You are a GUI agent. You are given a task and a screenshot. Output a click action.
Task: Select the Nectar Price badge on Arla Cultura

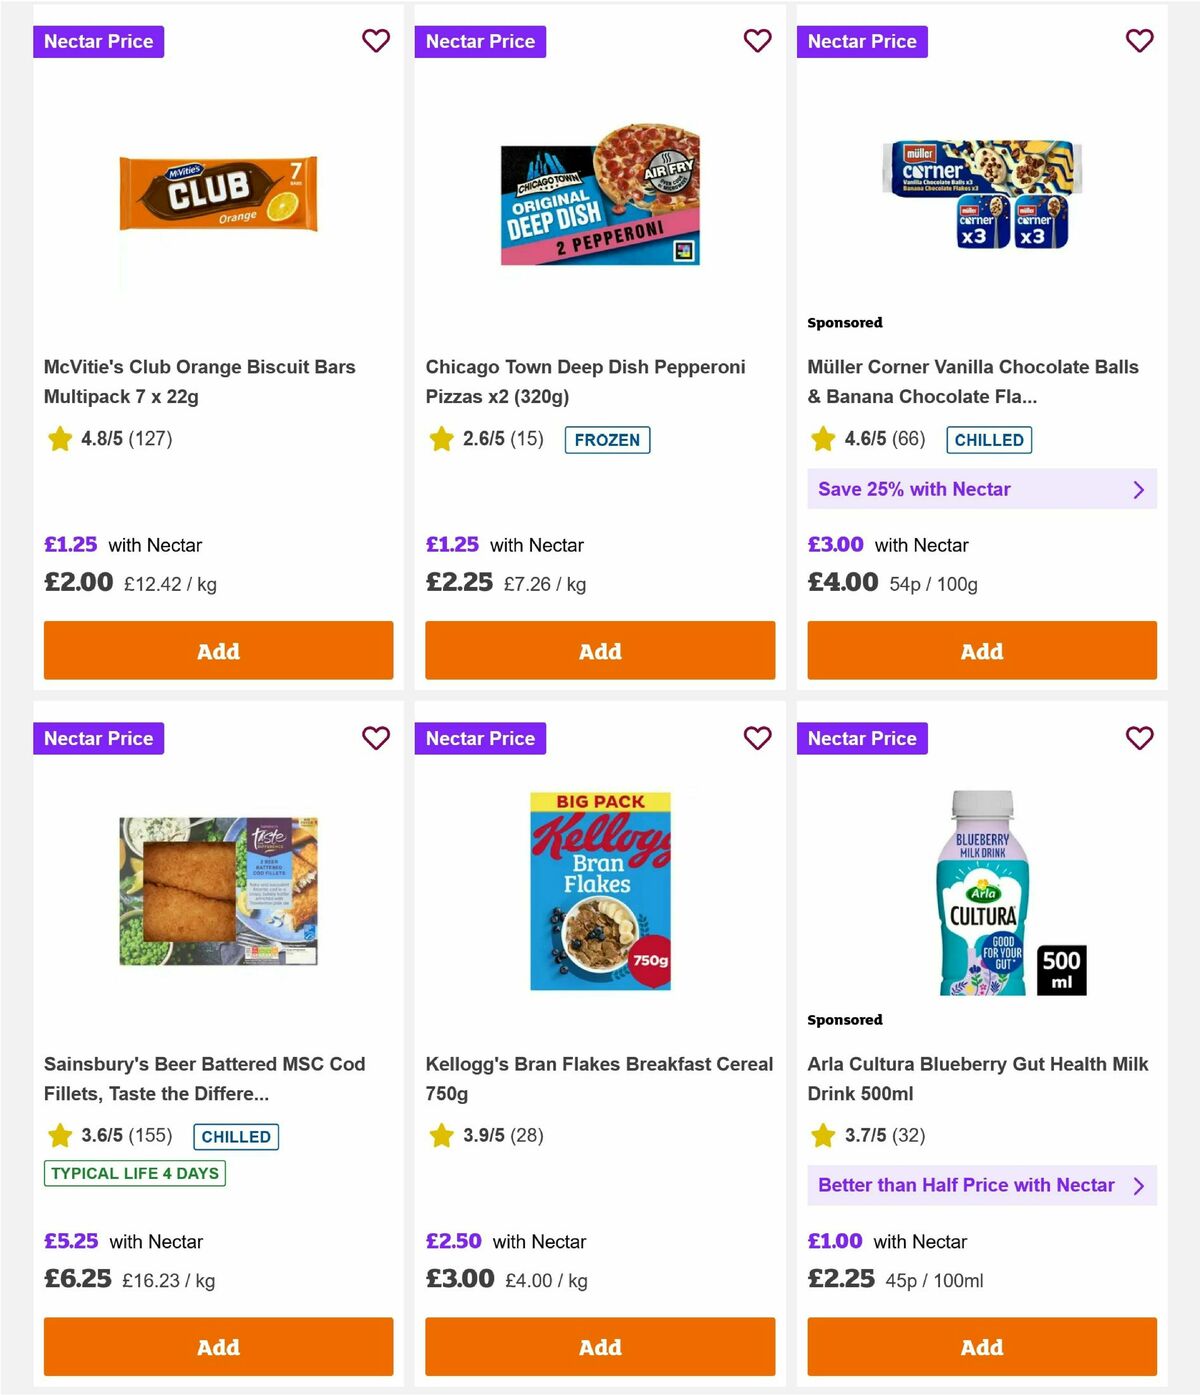[x=862, y=738]
